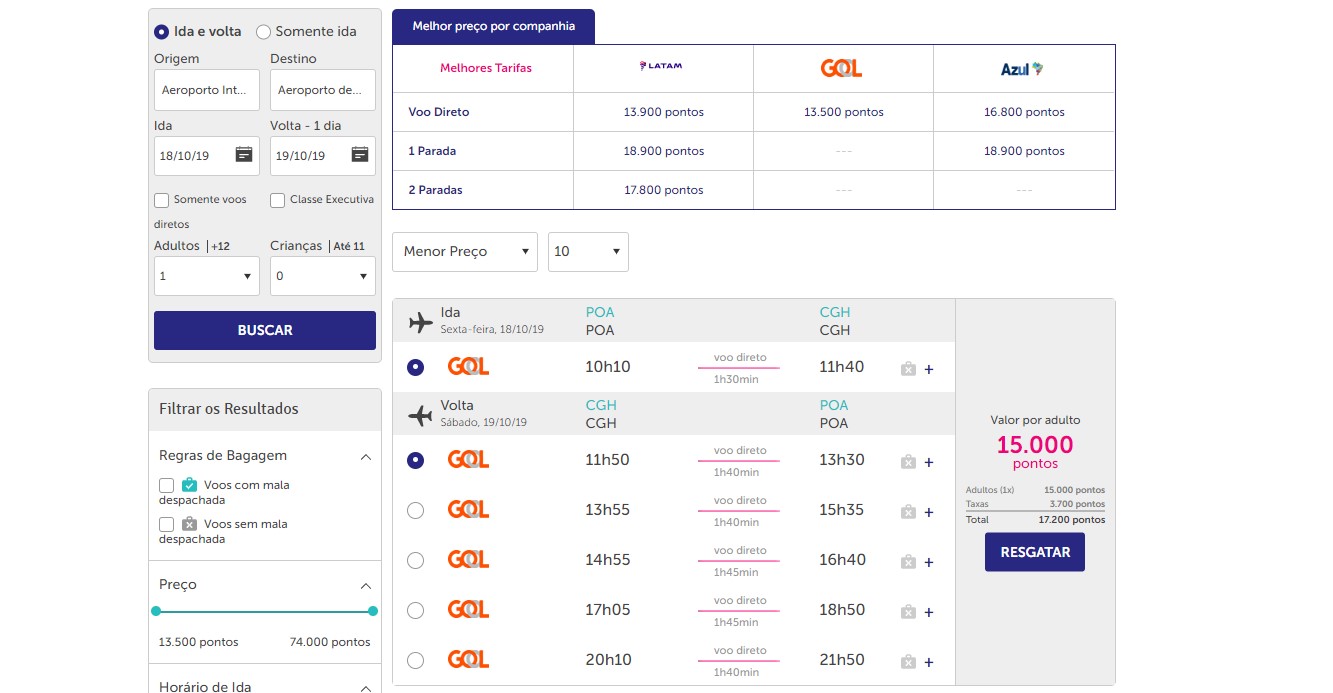Viewport: 1333px width, 693px height.
Task: Open the Menor Preço sort dropdown
Action: [465, 252]
